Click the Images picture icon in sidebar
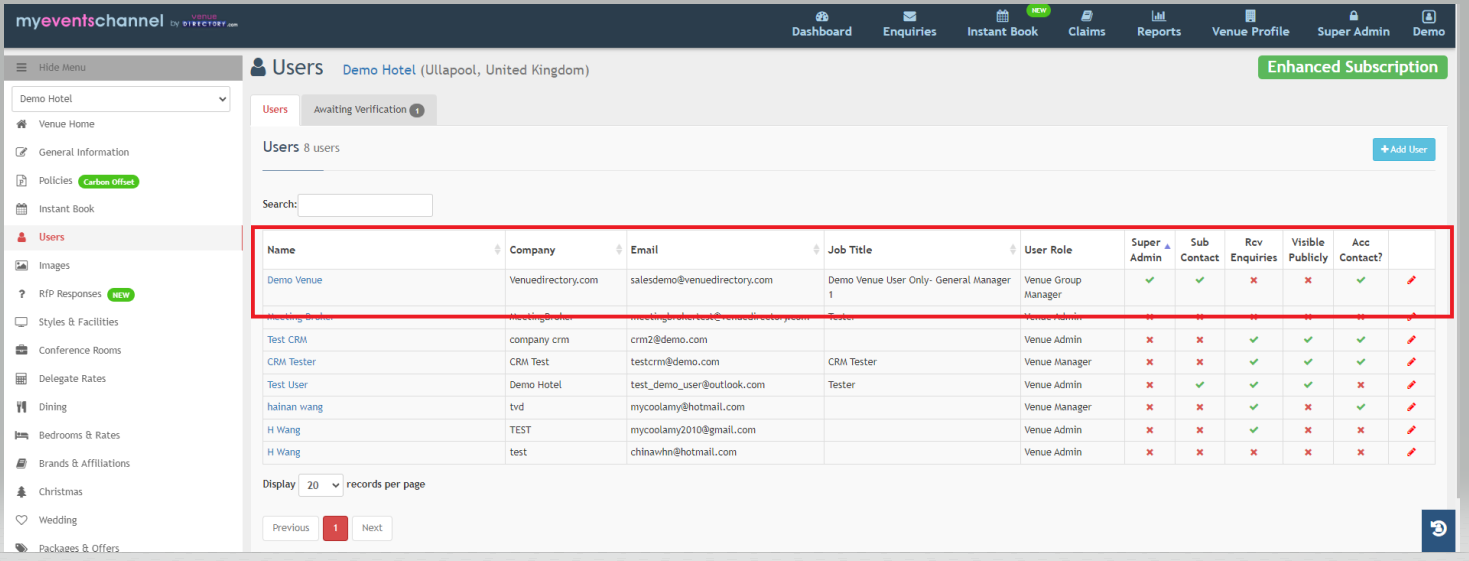Image resolution: width=1469 pixels, height=561 pixels. [x=21, y=266]
